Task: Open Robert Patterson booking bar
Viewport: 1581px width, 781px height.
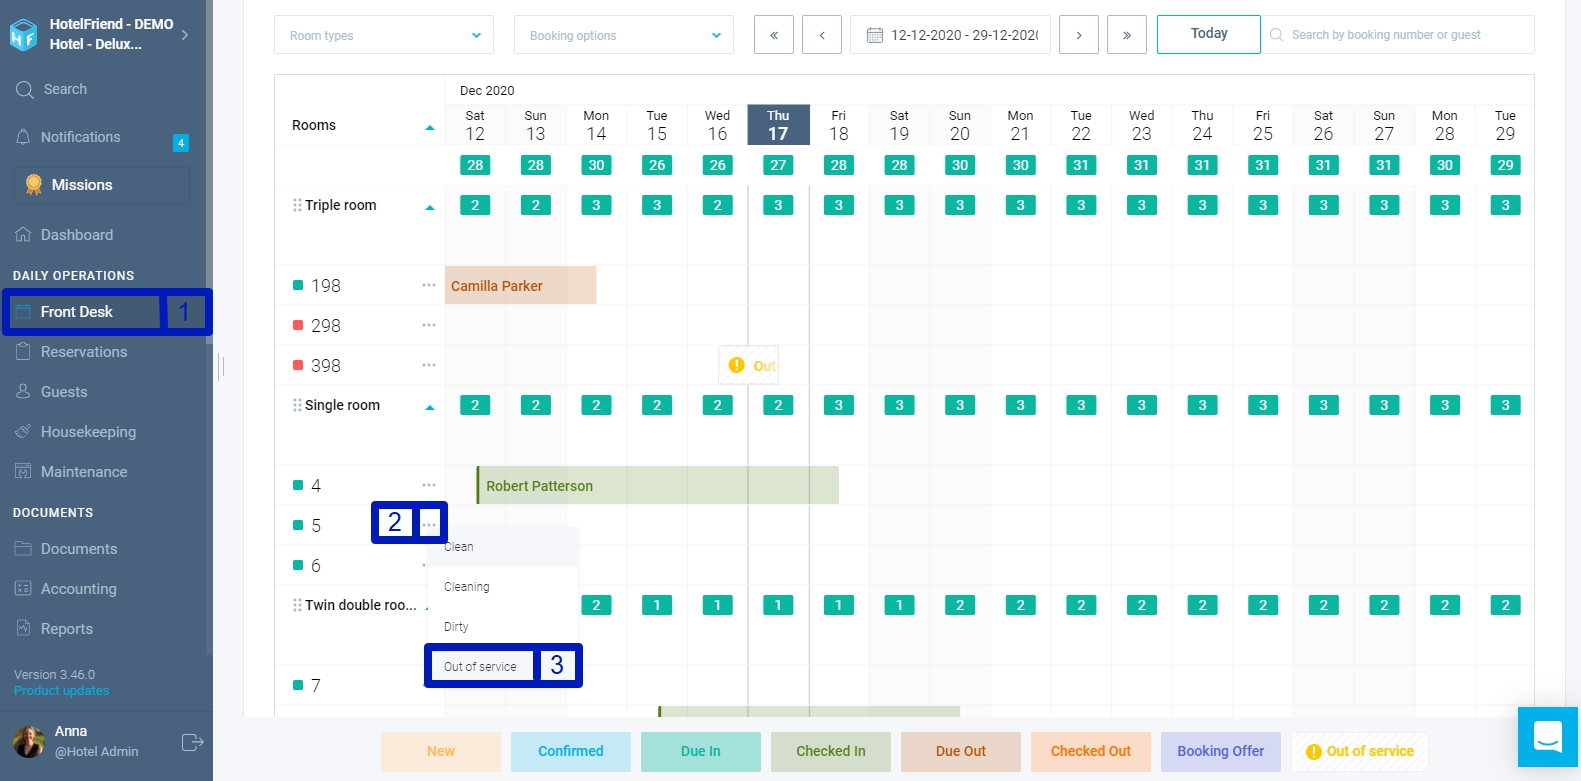Action: 657,485
